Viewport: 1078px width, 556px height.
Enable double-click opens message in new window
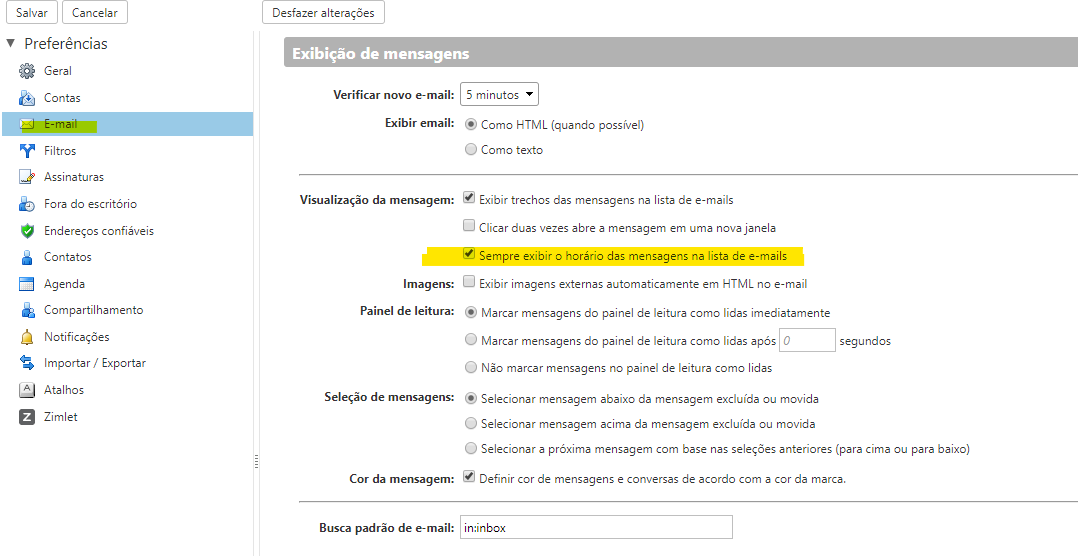pyautogui.click(x=469, y=227)
